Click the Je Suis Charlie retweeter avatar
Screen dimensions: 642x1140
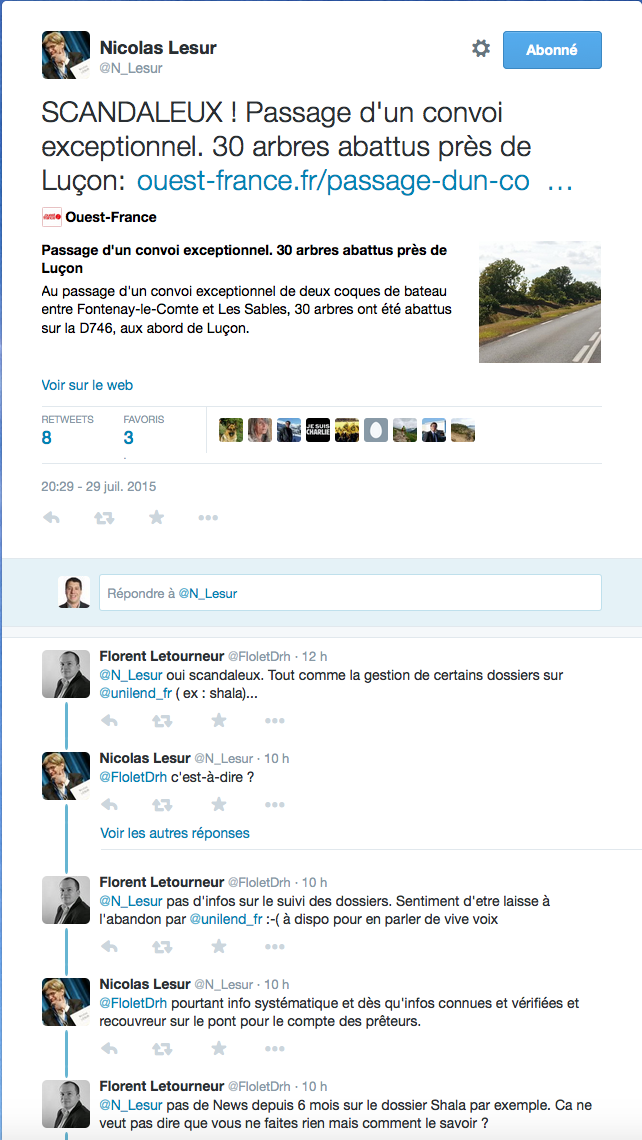(318, 430)
